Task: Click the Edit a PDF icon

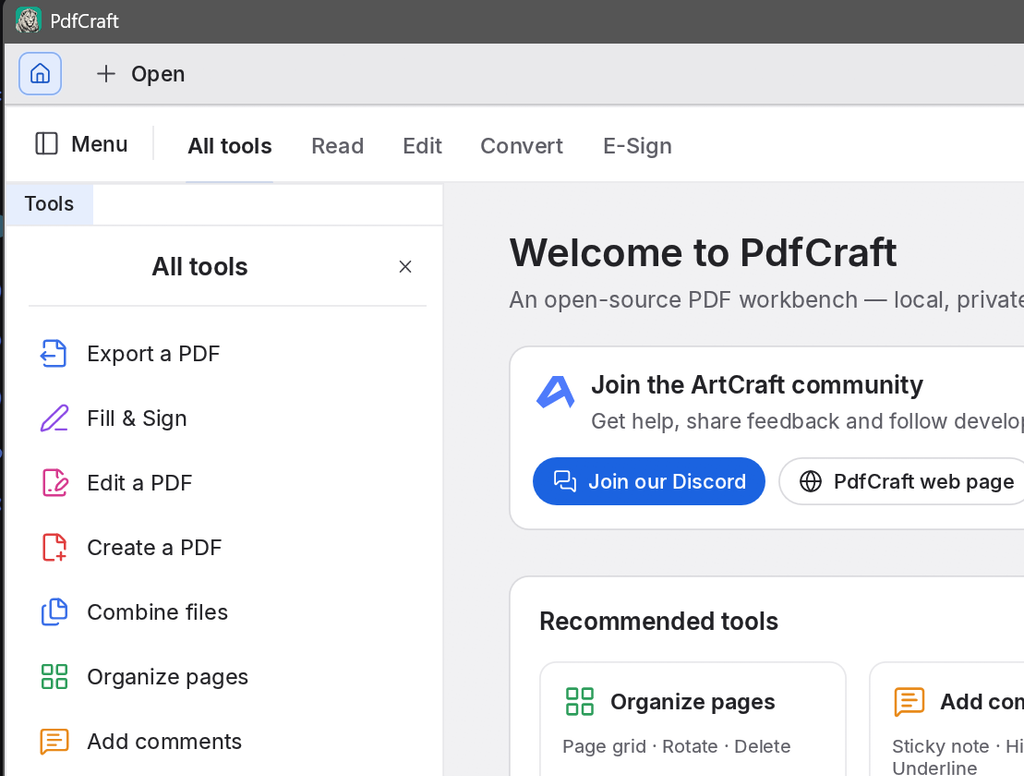Action: (x=55, y=483)
